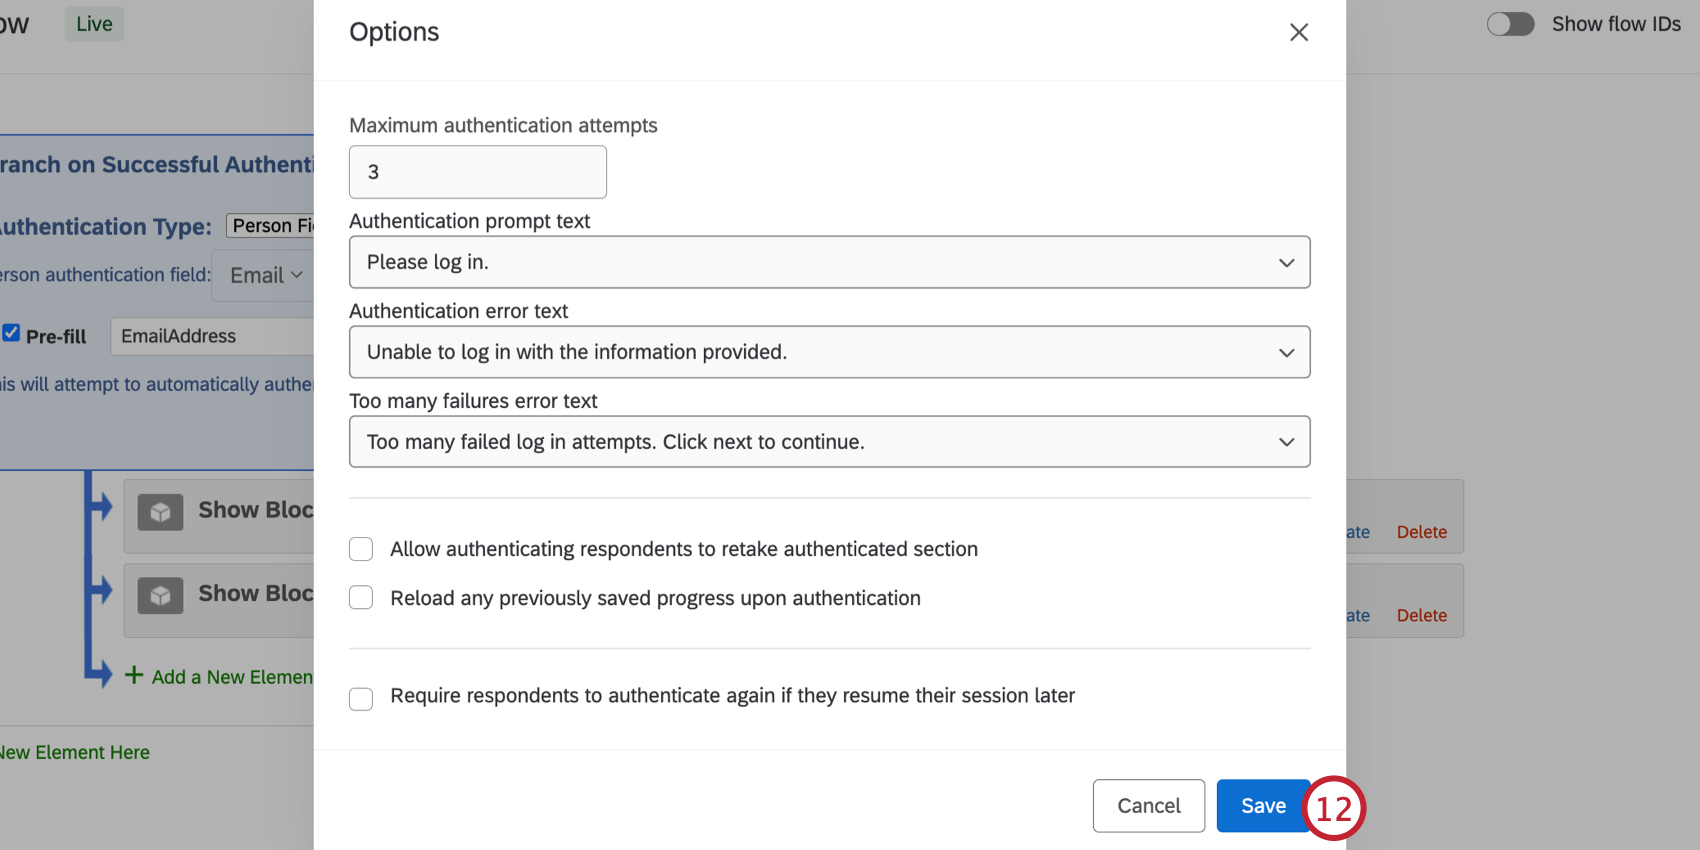1700x850 pixels.
Task: Click Maximum authentication attempts input field
Action: pyautogui.click(x=477, y=172)
